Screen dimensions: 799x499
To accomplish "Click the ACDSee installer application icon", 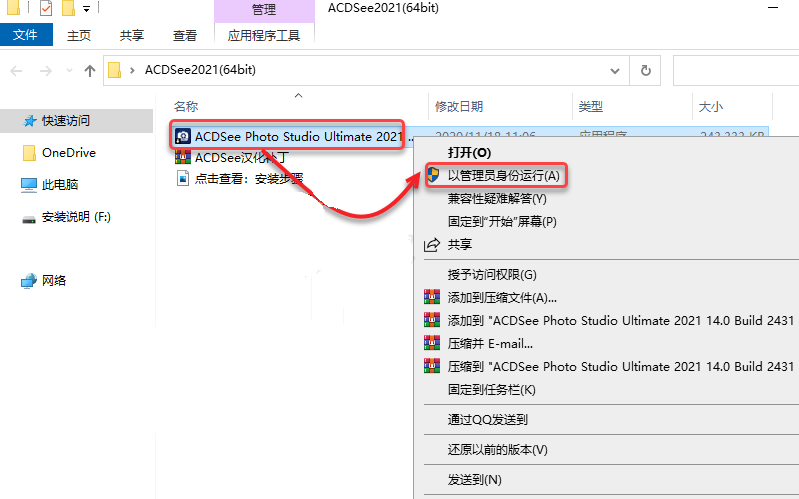I will [182, 136].
